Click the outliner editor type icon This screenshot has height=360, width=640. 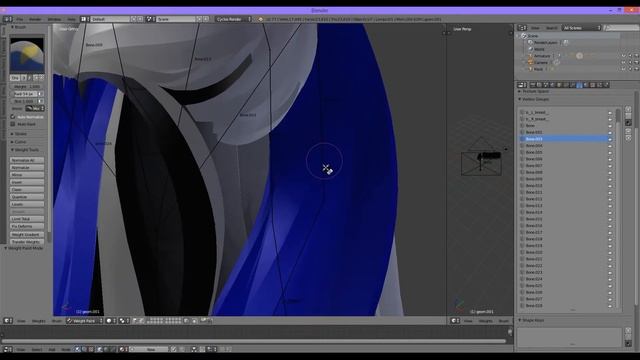click(x=522, y=28)
